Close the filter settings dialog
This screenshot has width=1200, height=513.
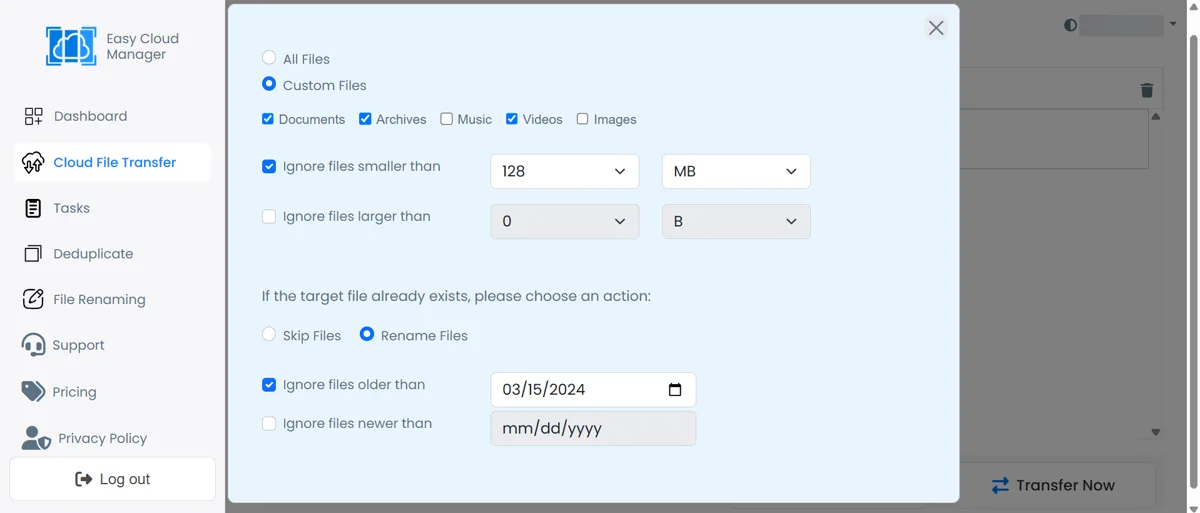[x=936, y=28]
